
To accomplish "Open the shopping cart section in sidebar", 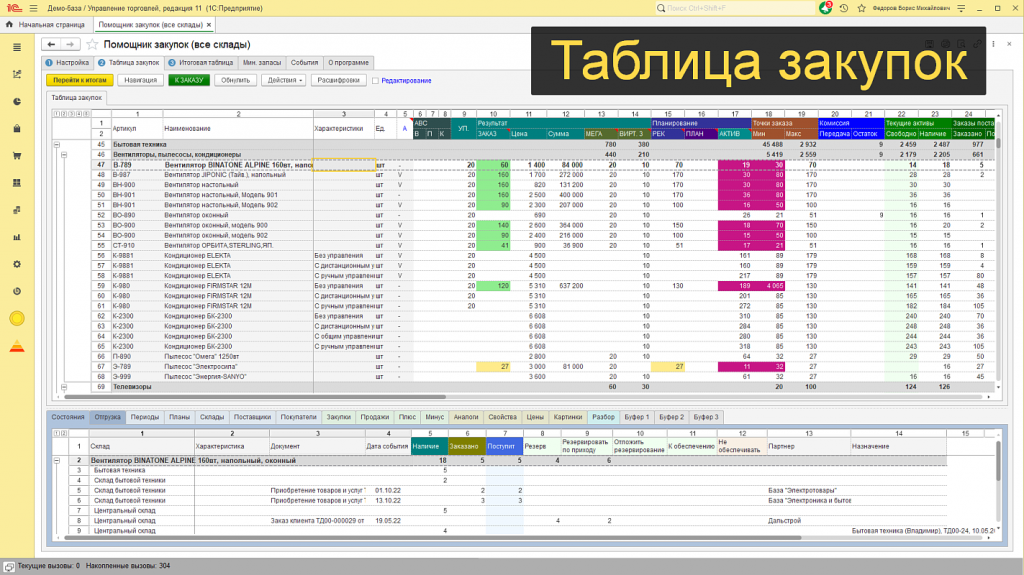I will 17,156.
